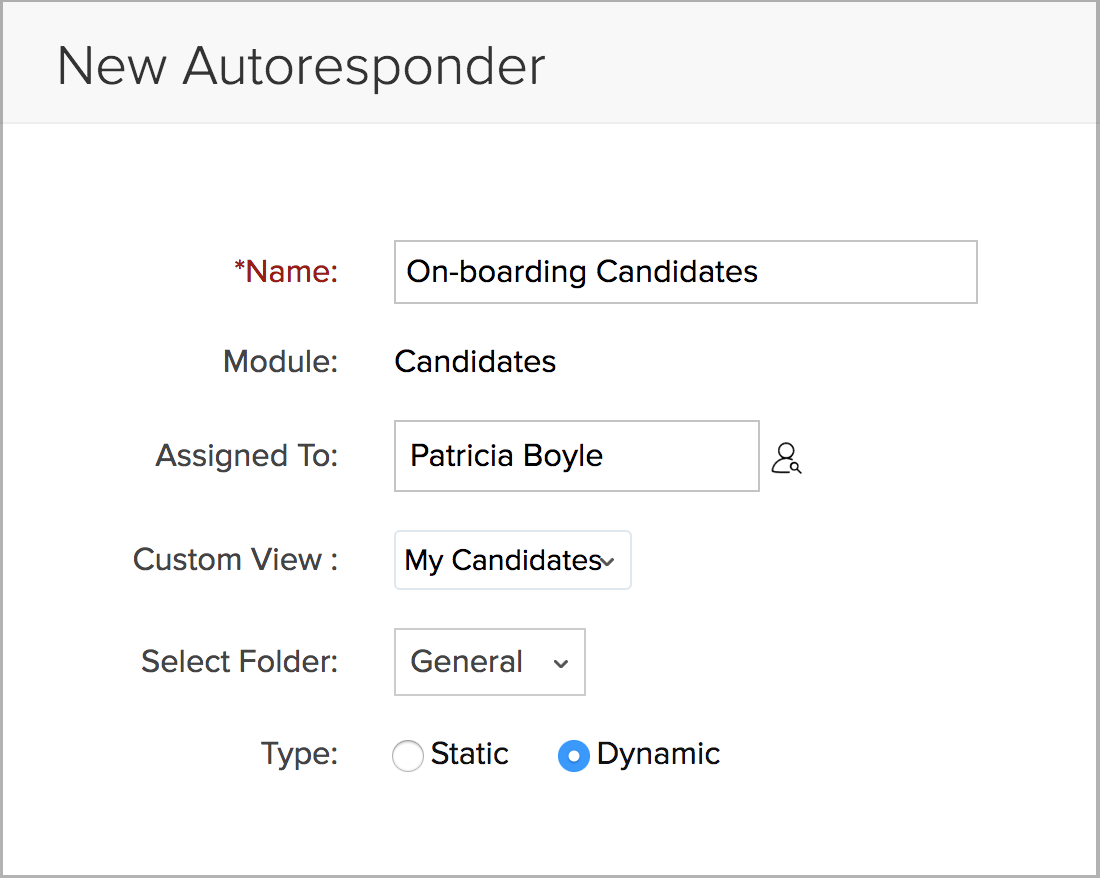Viewport: 1100px width, 878px height.
Task: Click the Name field containing On-boarding Candidates
Action: [x=685, y=272]
